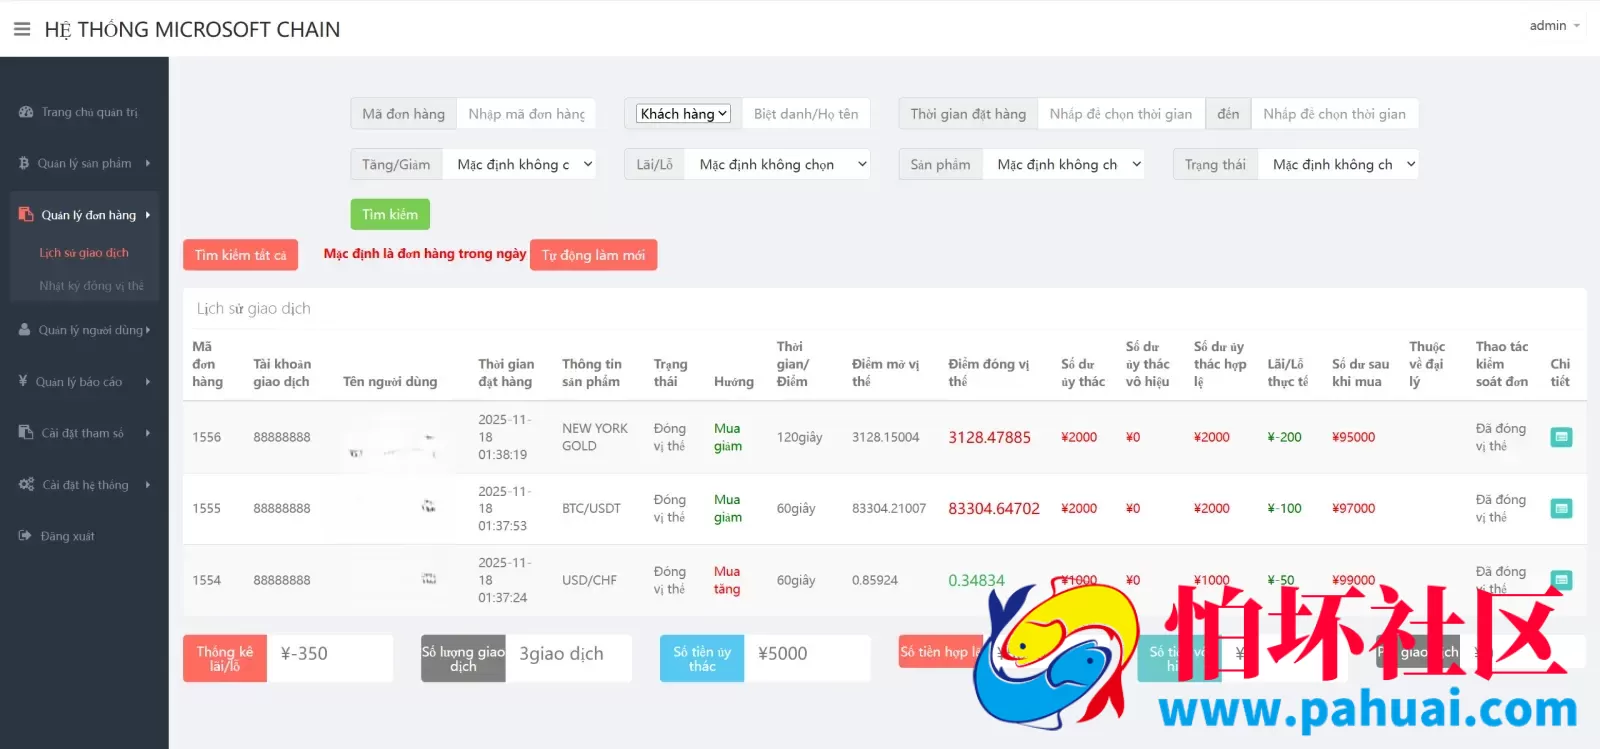Focus the Mã đơn hàng input field
1600x749 pixels.
(x=526, y=114)
